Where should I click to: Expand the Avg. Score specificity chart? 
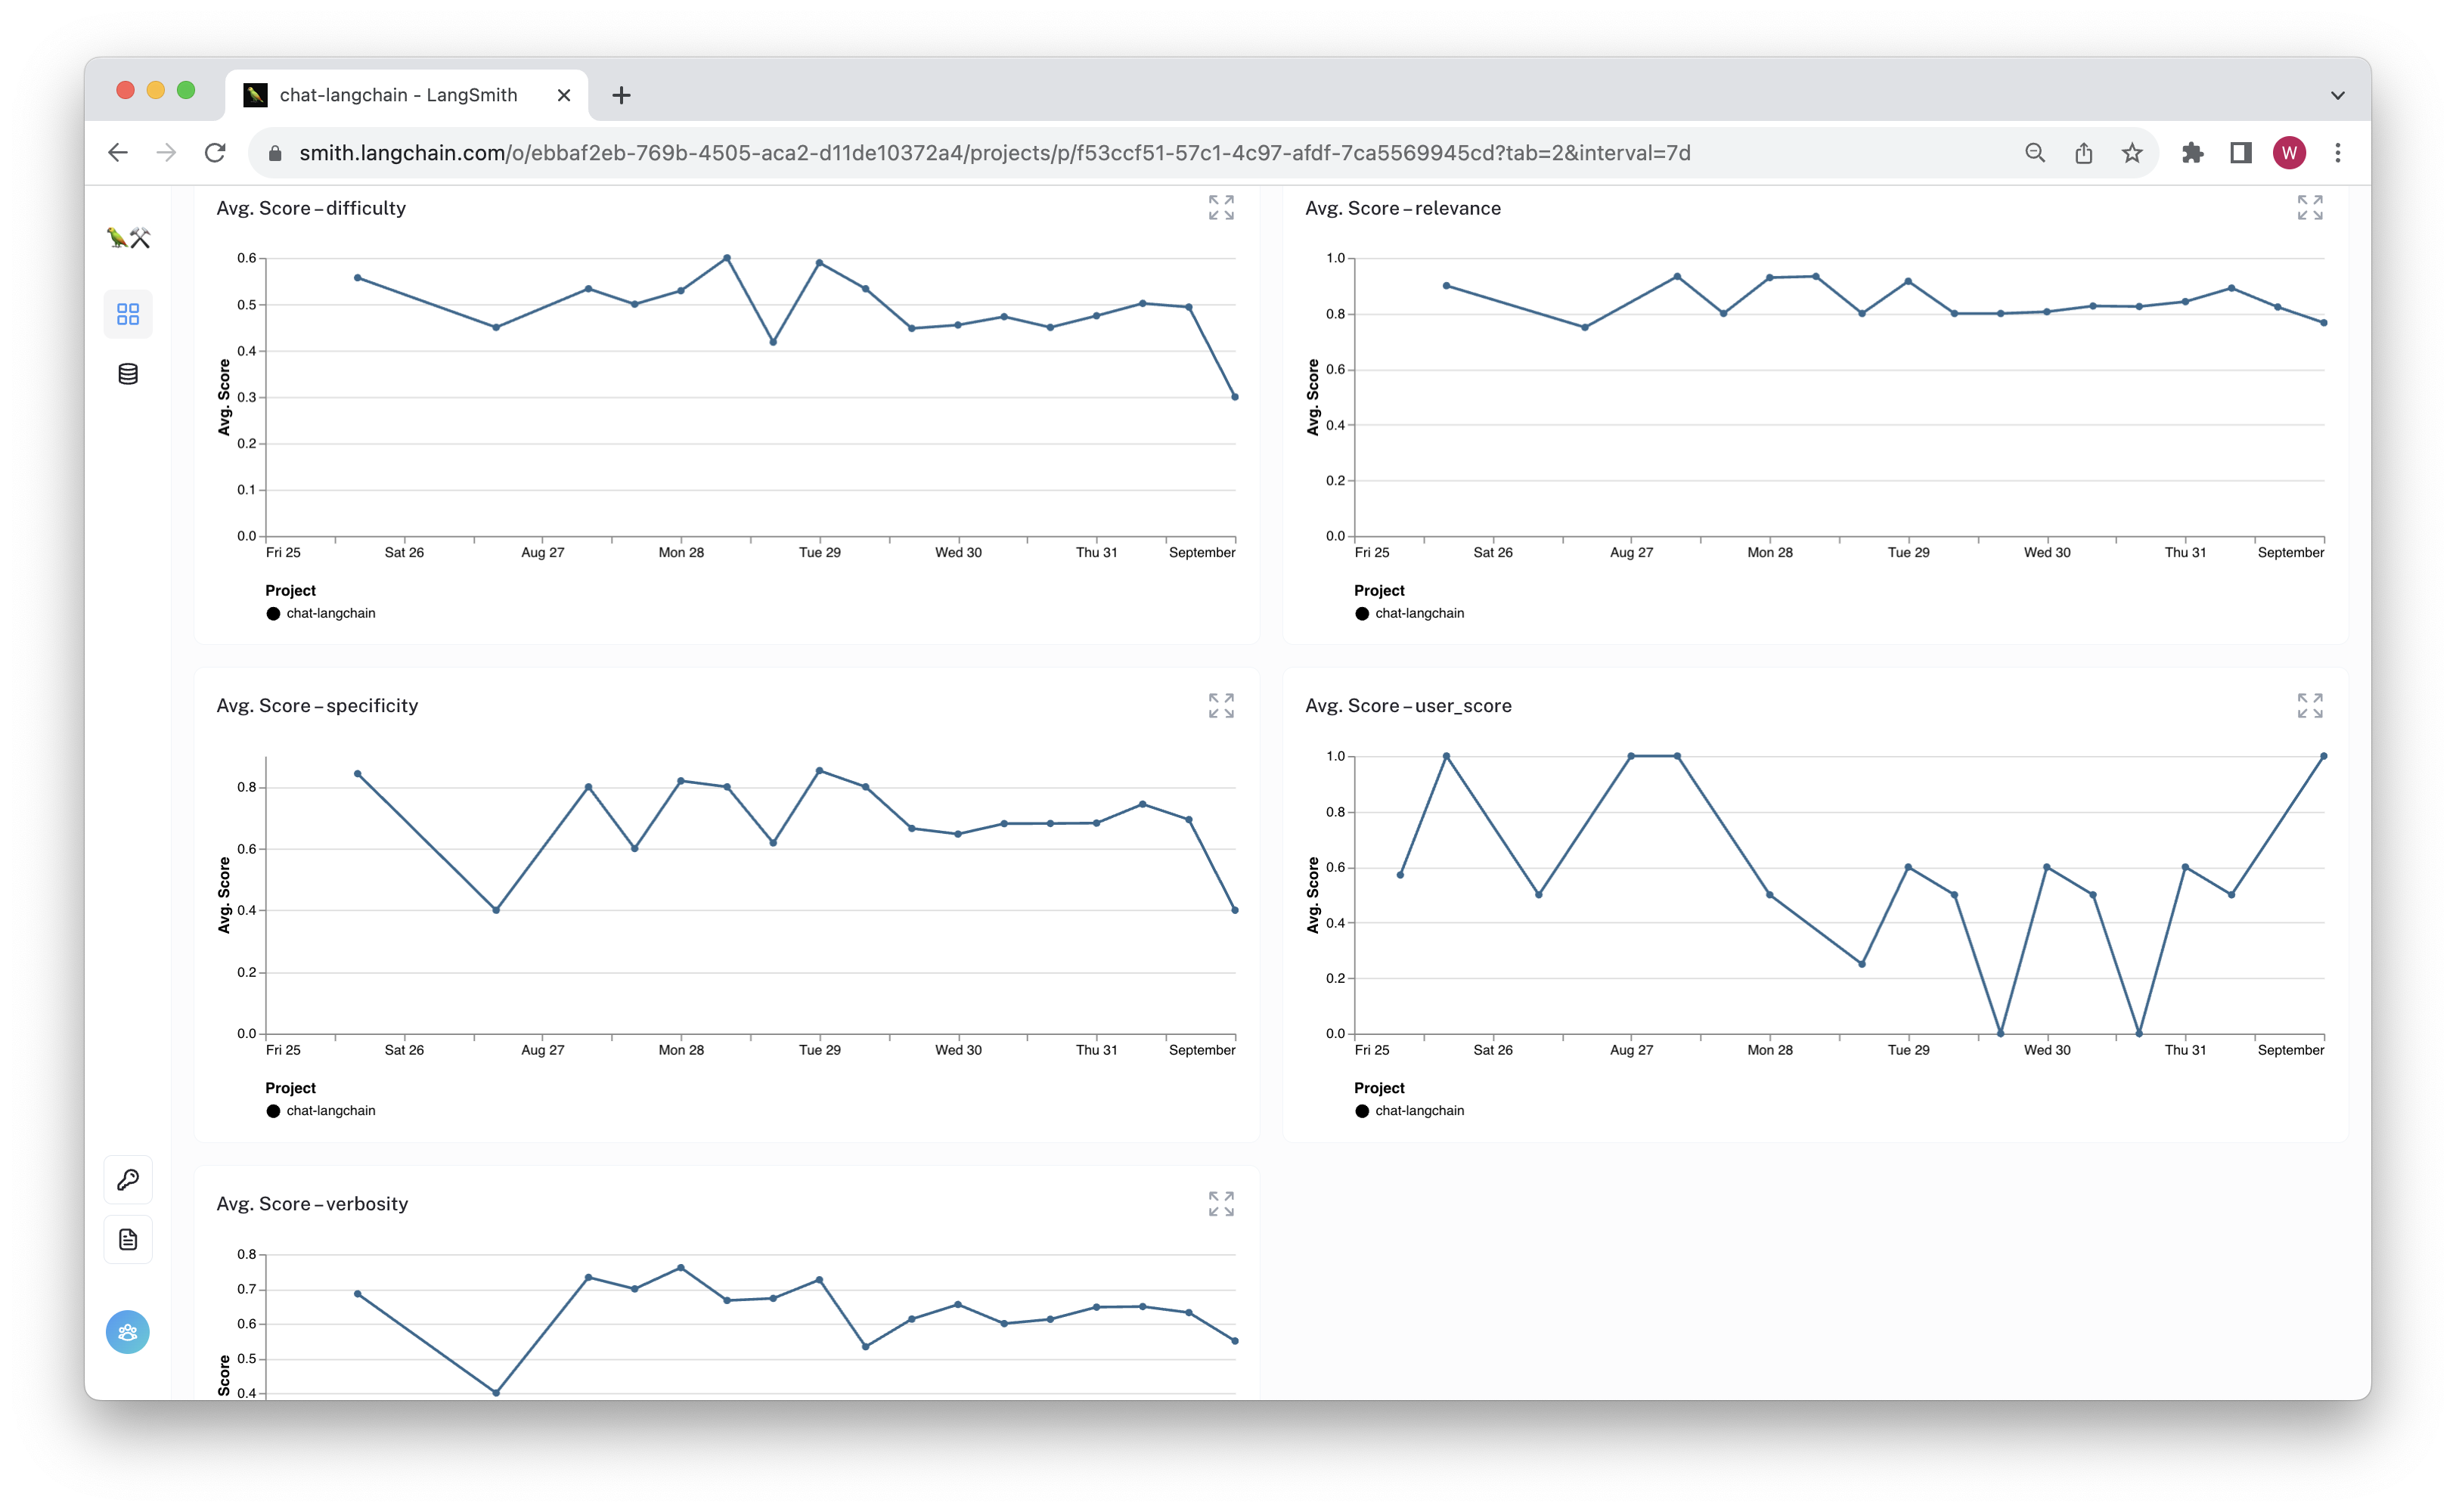pyautogui.click(x=1221, y=706)
